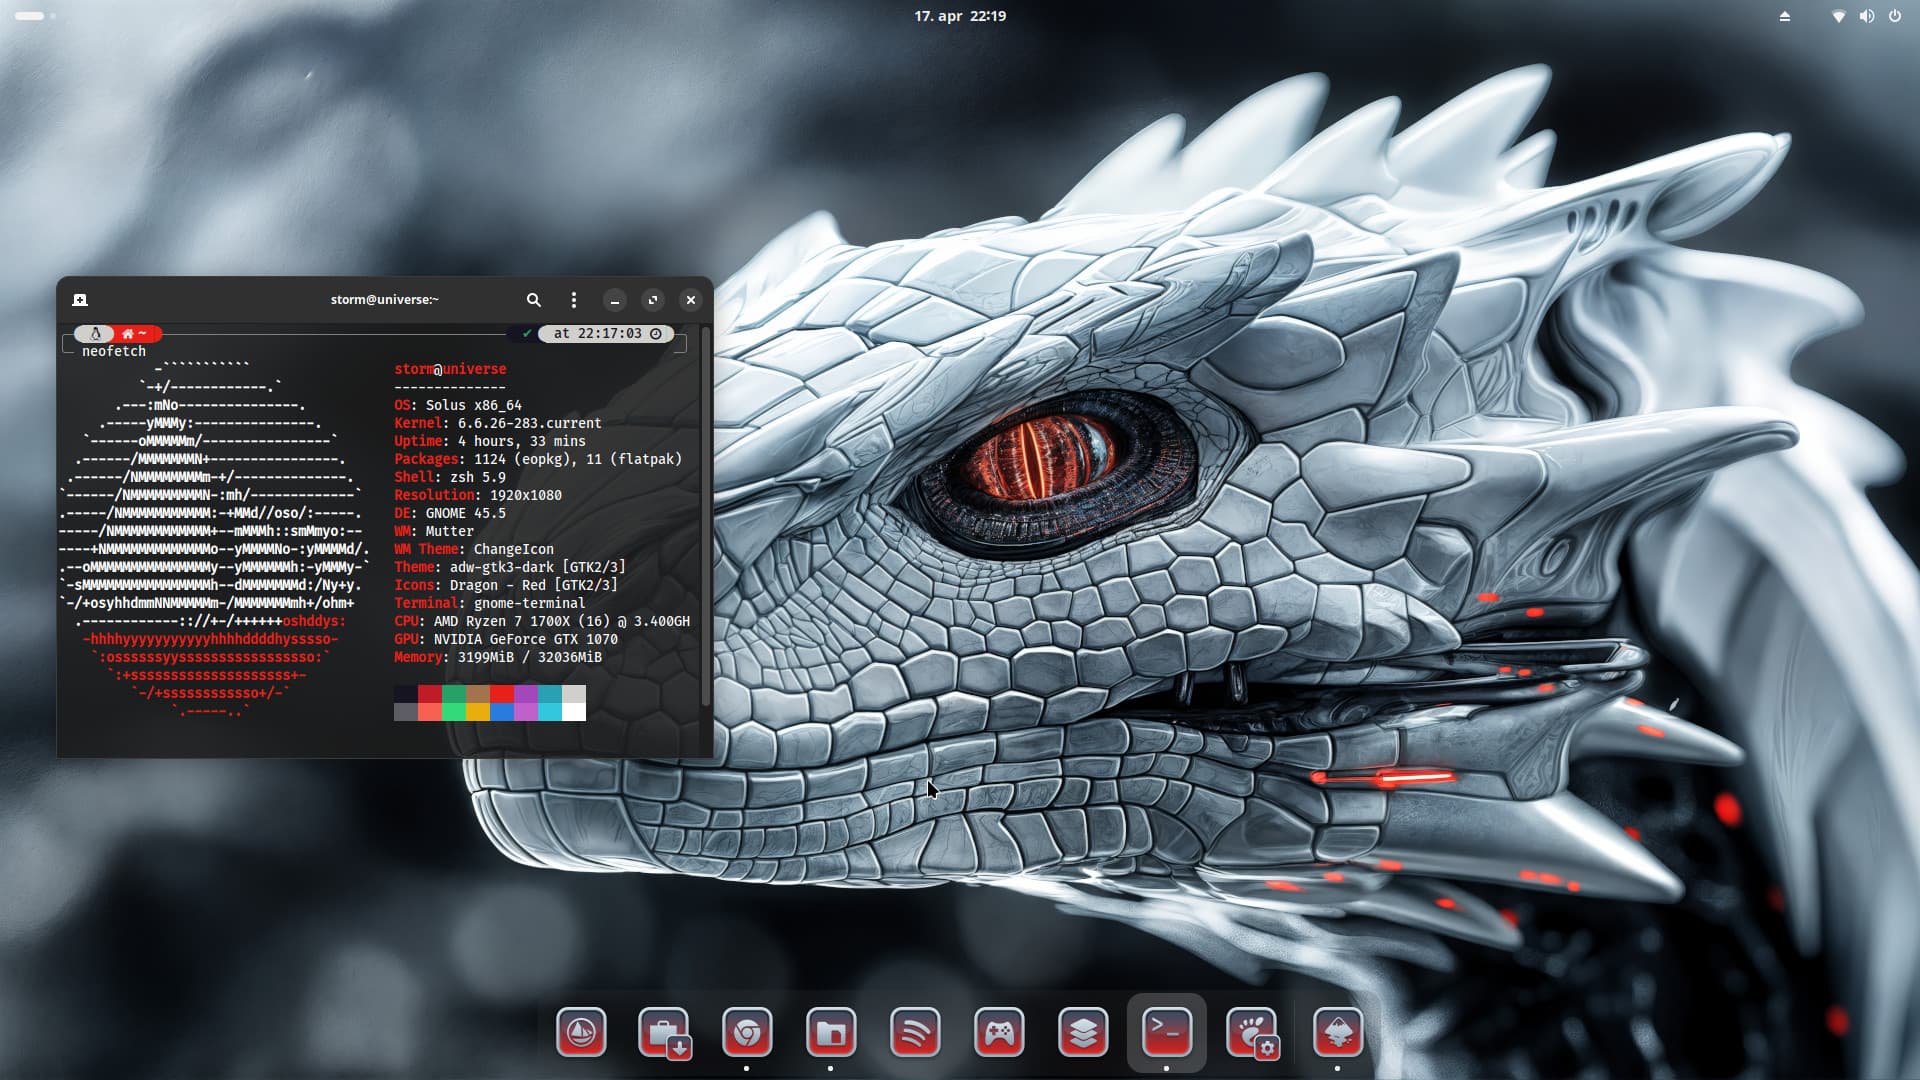This screenshot has height=1080, width=1920.
Task: Open terminal search with magnifier icon
Action: tap(534, 300)
